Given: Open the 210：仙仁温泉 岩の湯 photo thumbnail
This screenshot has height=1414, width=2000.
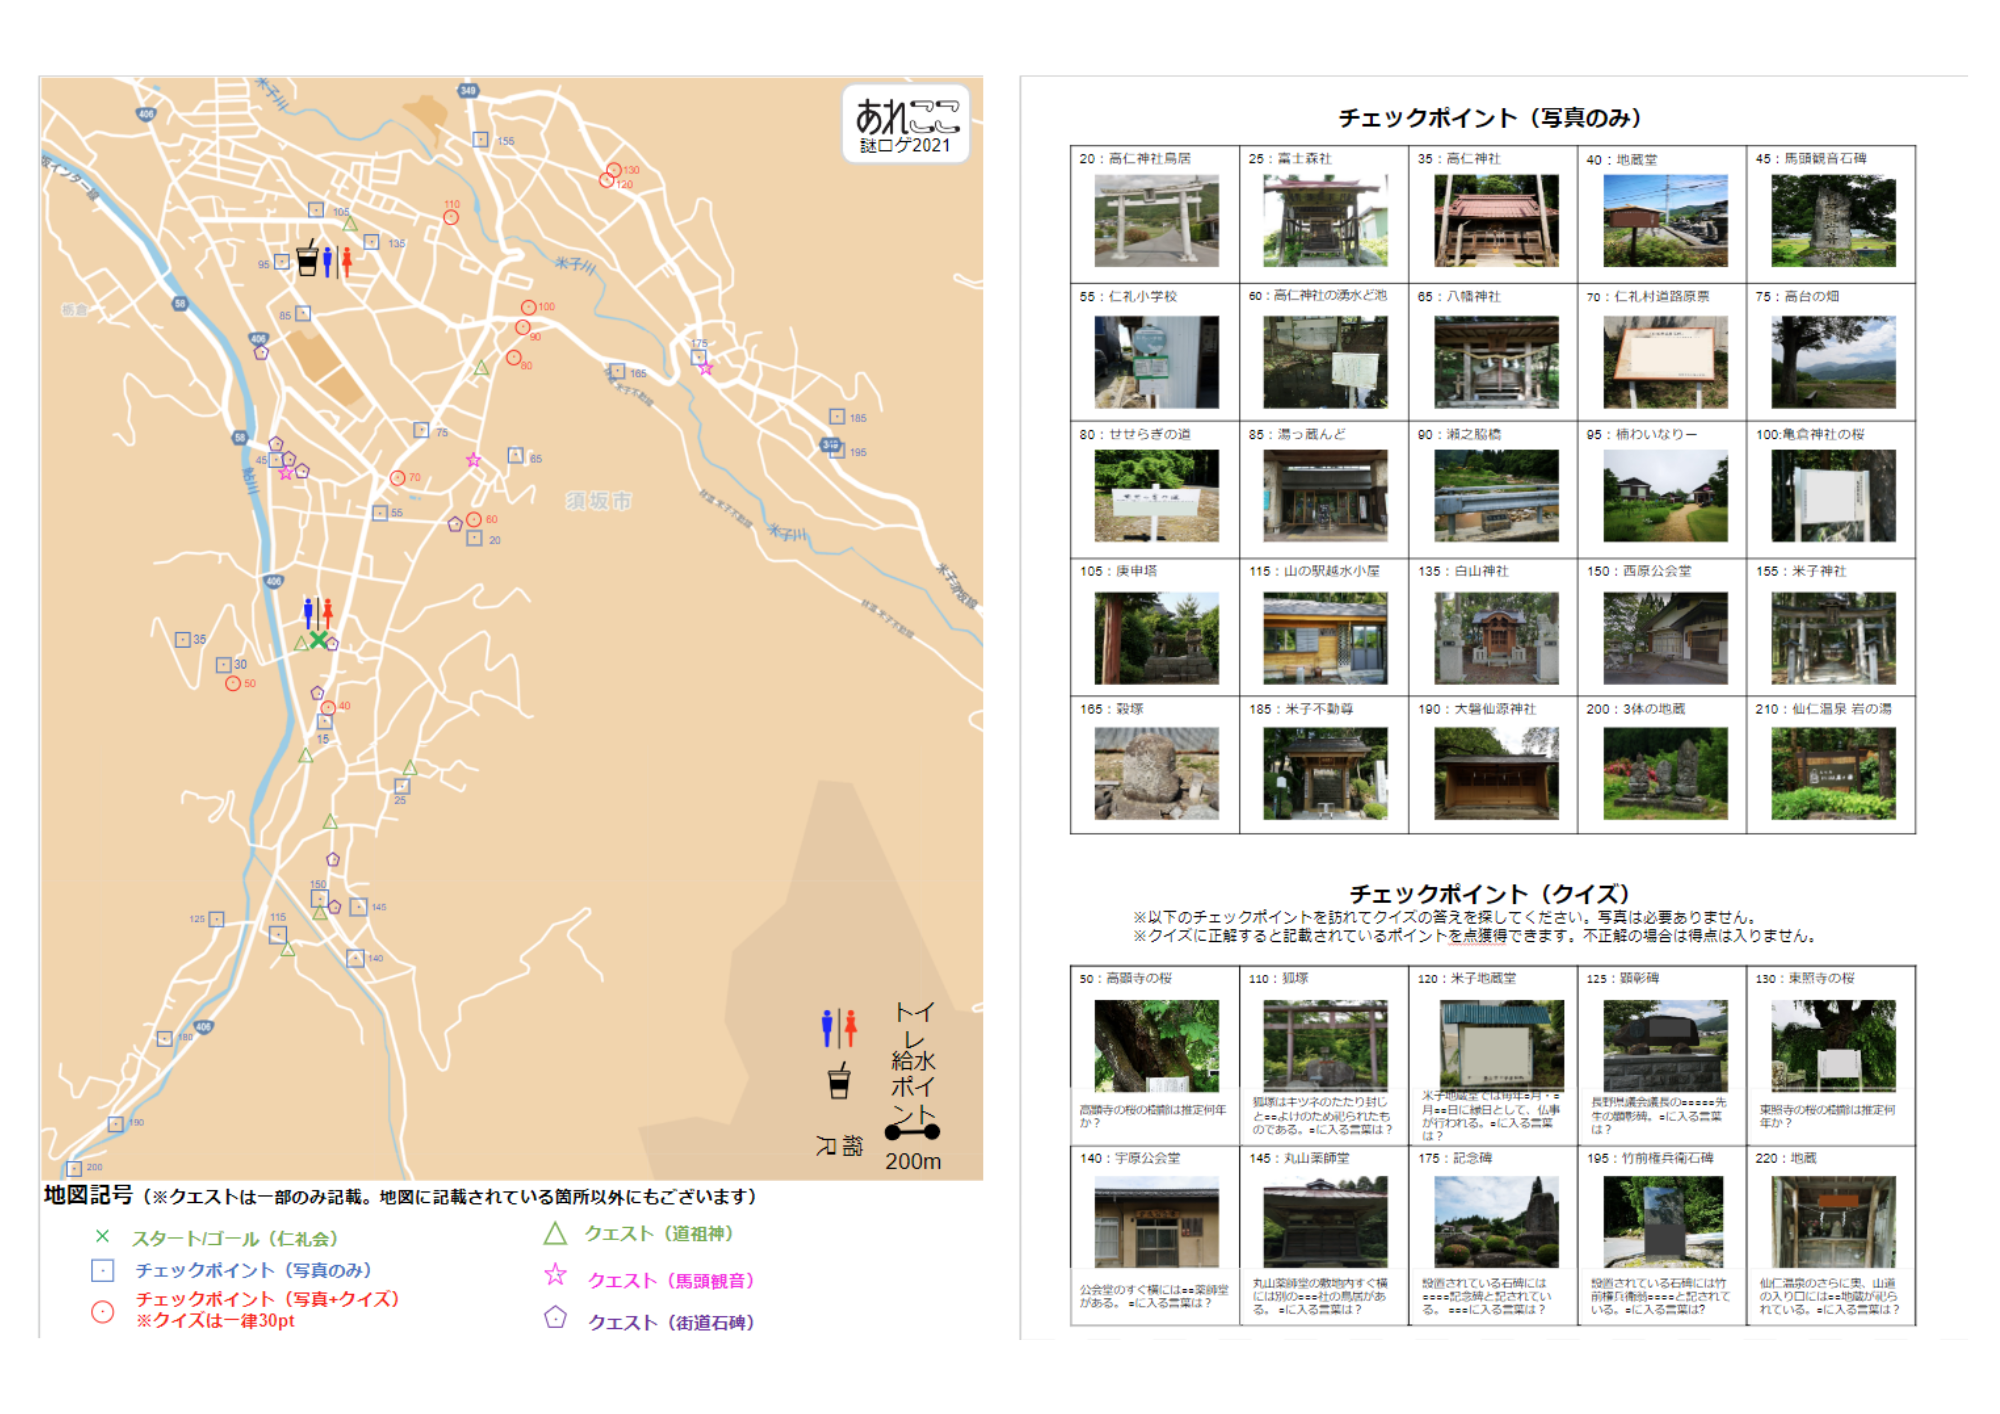Looking at the screenshot, I should click(1832, 773).
